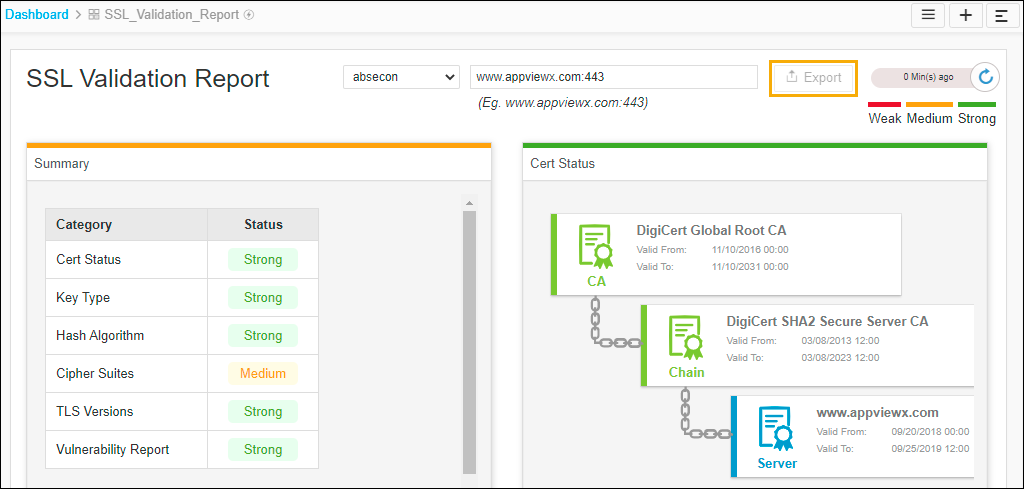Screen dimensions: 1024x489
Task: Click the Strong badge for Key Type
Action: (263, 298)
